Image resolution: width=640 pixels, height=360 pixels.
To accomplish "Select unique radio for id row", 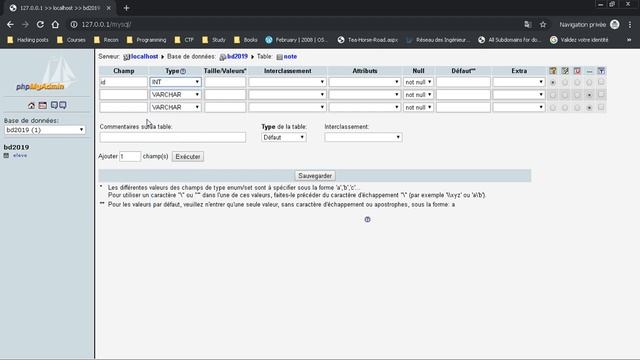I will click(x=577, y=82).
